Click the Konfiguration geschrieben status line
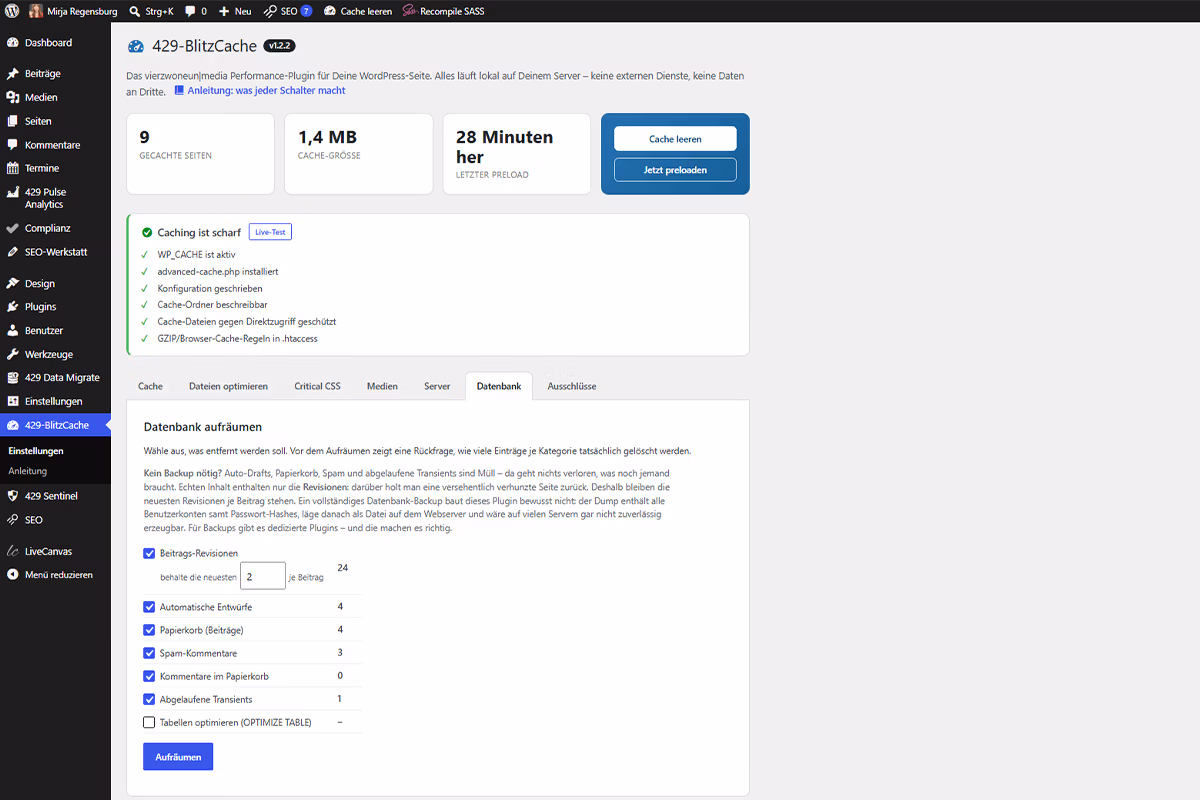1200x800 pixels. [210, 289]
